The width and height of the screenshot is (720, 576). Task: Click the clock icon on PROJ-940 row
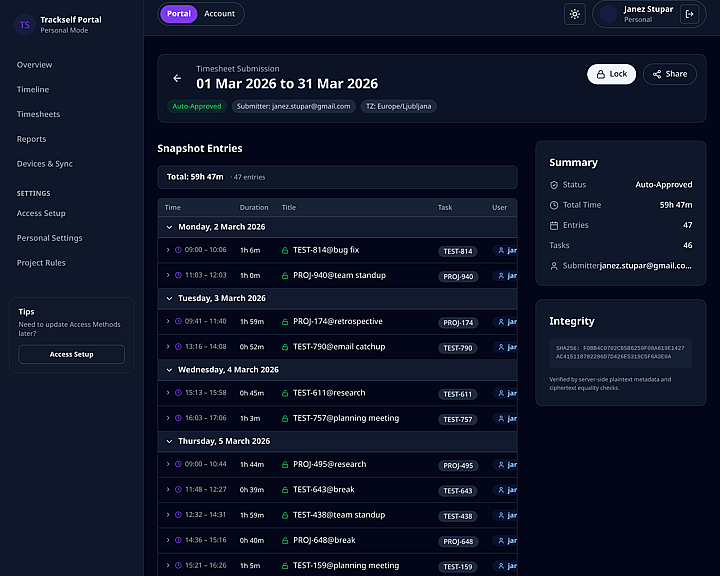click(x=178, y=275)
